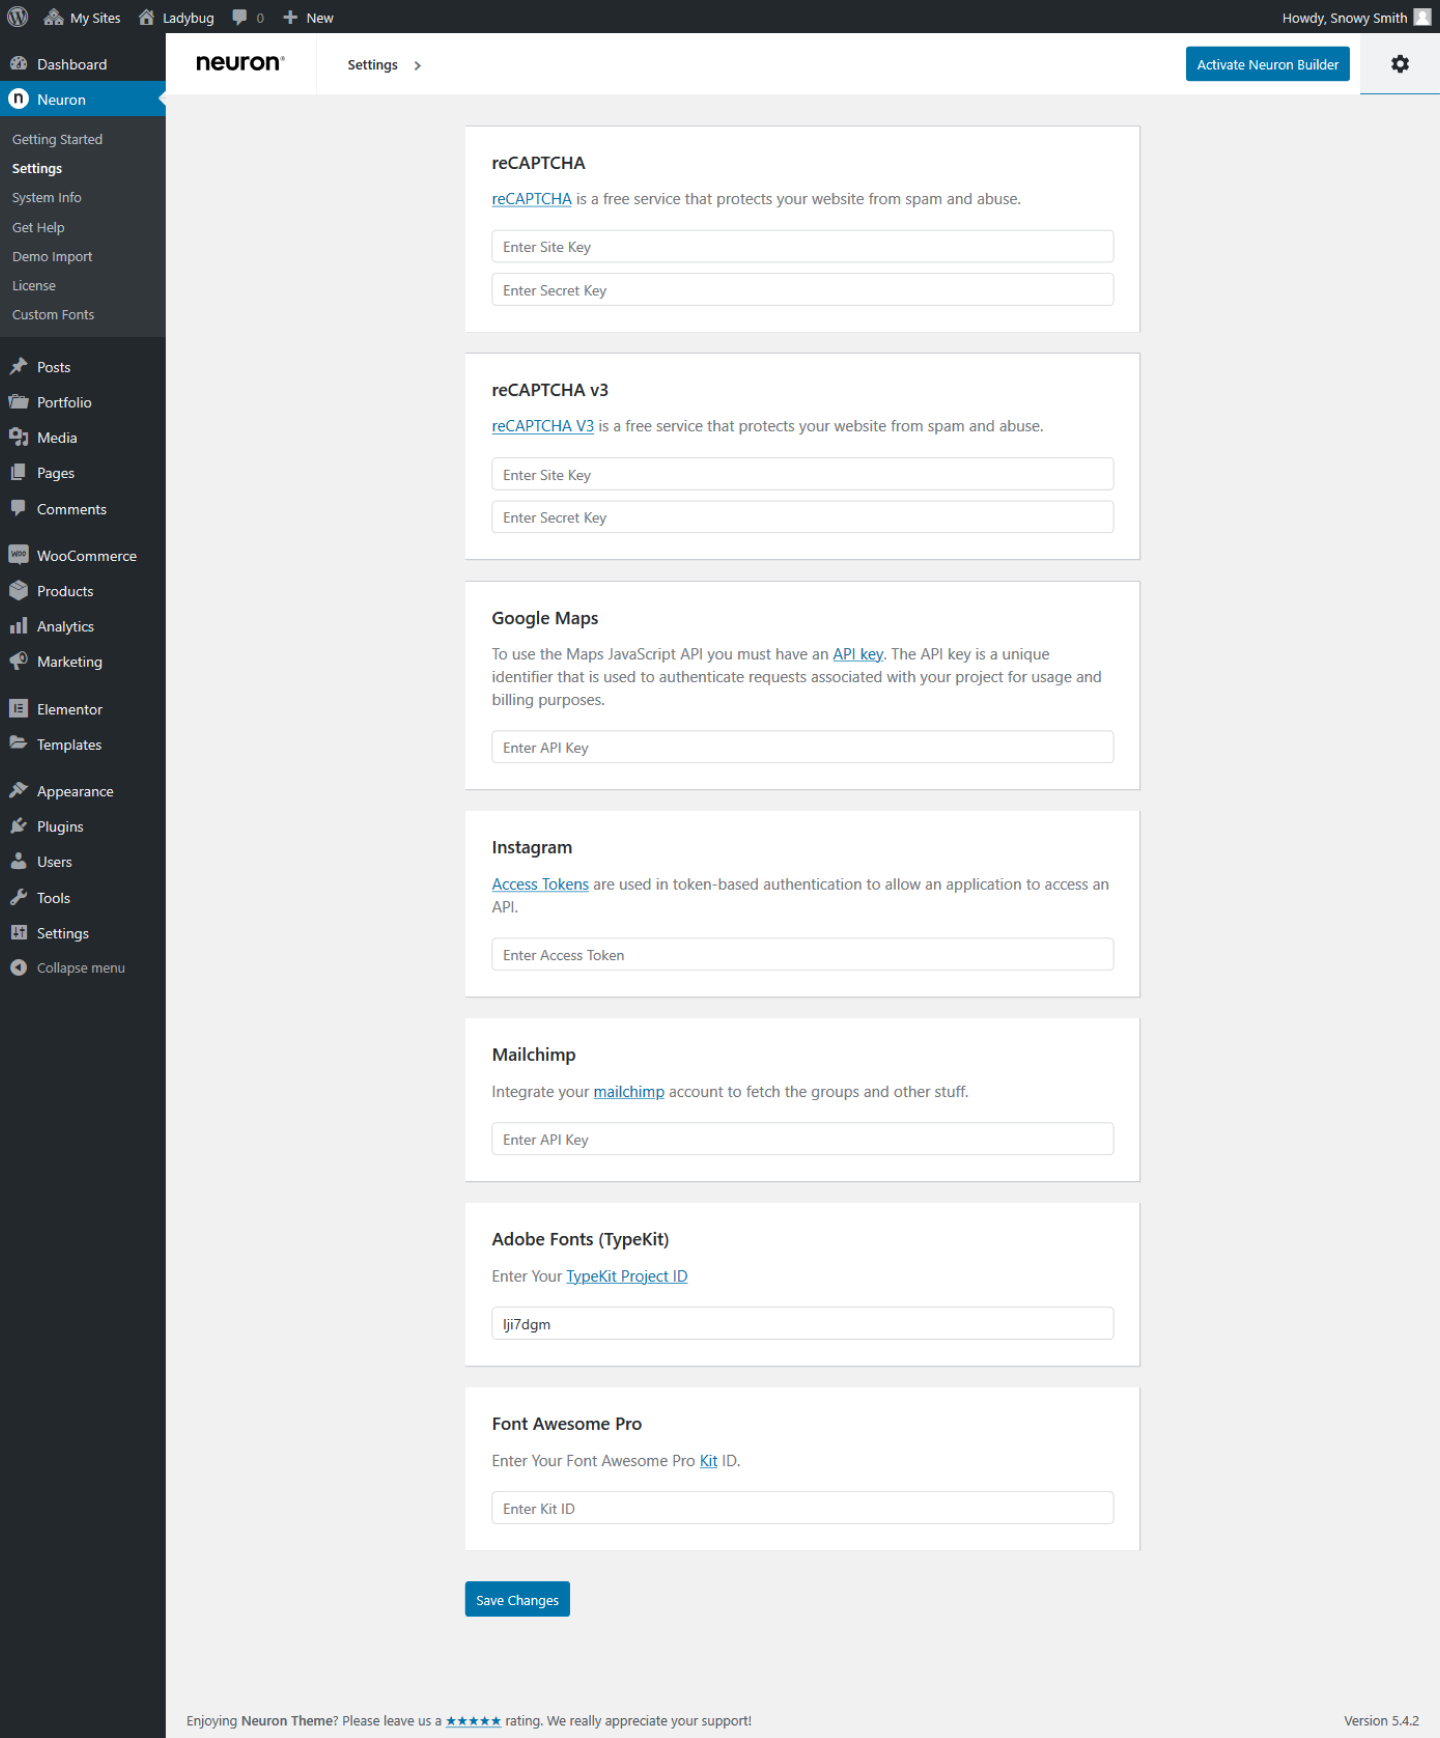Focus reCAPTCHA v3 Site Key field
The height and width of the screenshot is (1738, 1440).
802,474
